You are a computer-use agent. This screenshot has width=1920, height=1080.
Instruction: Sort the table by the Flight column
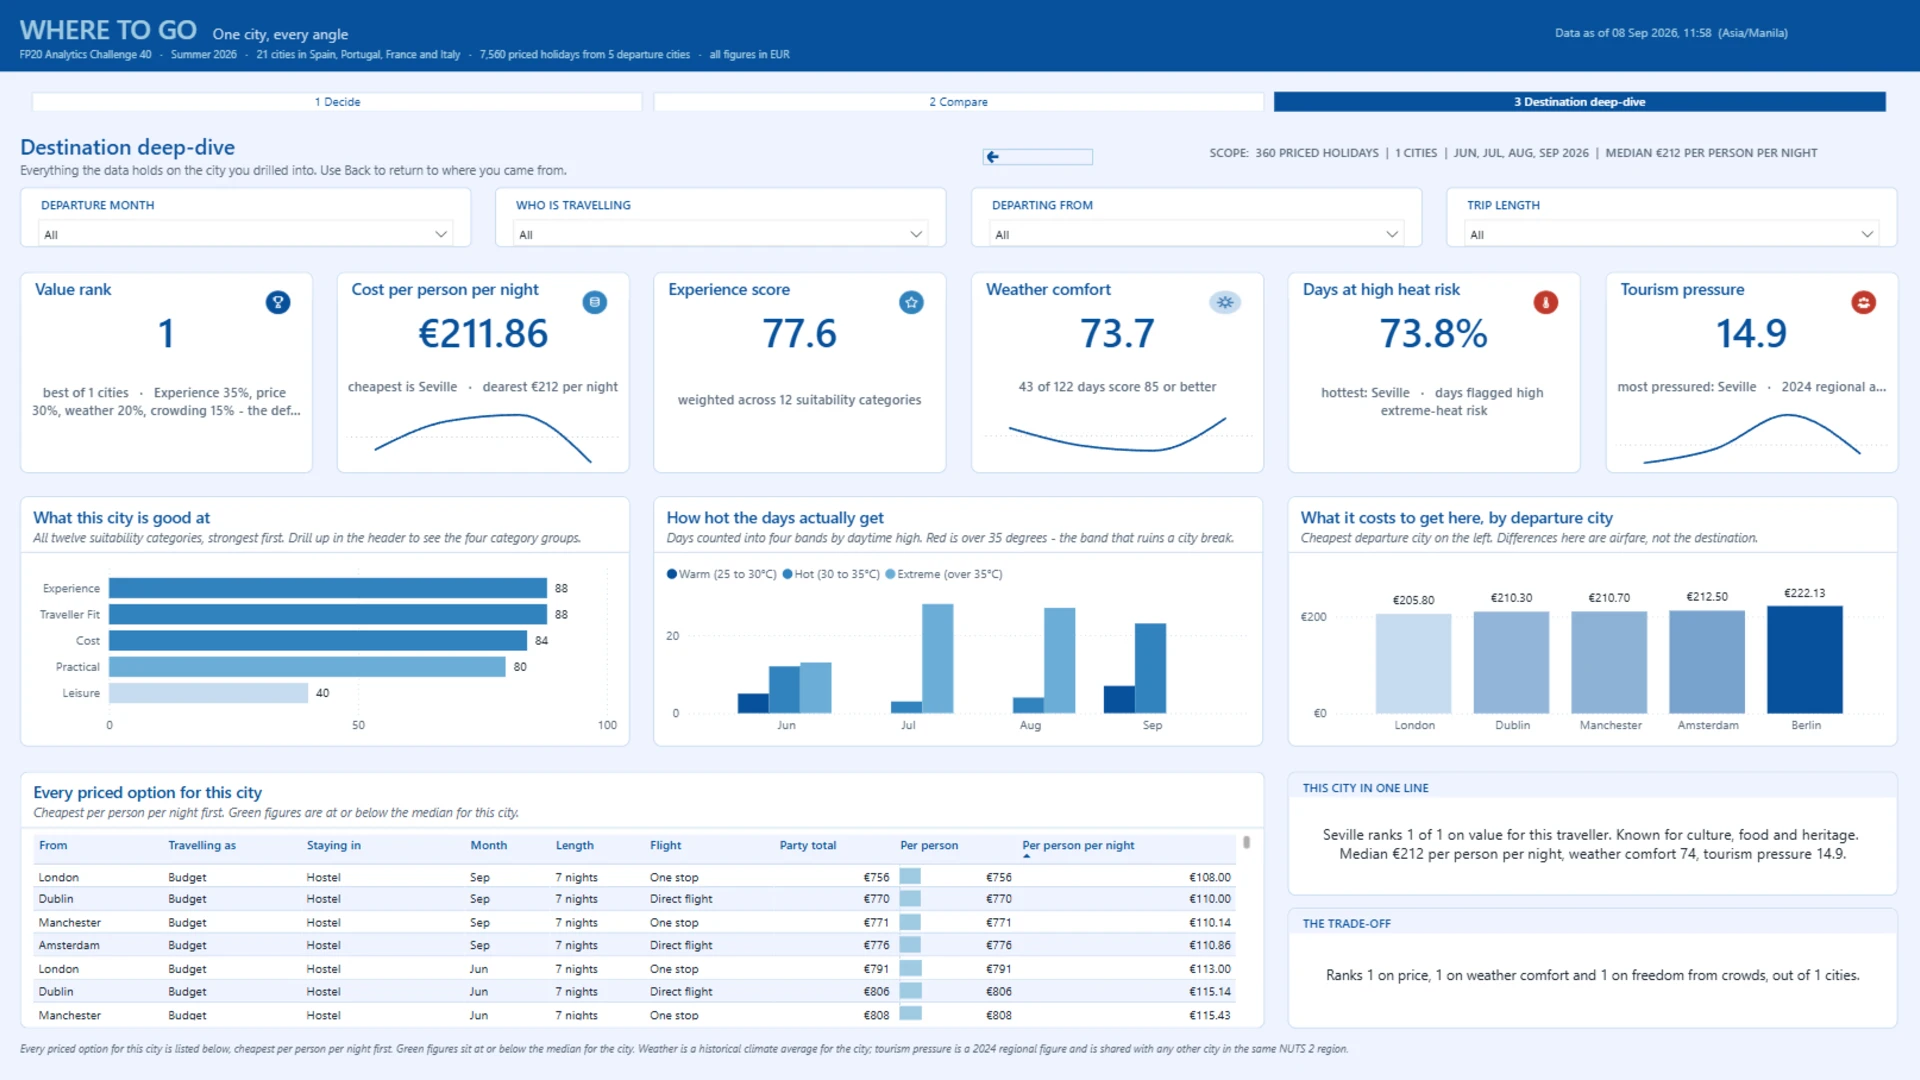(x=666, y=846)
